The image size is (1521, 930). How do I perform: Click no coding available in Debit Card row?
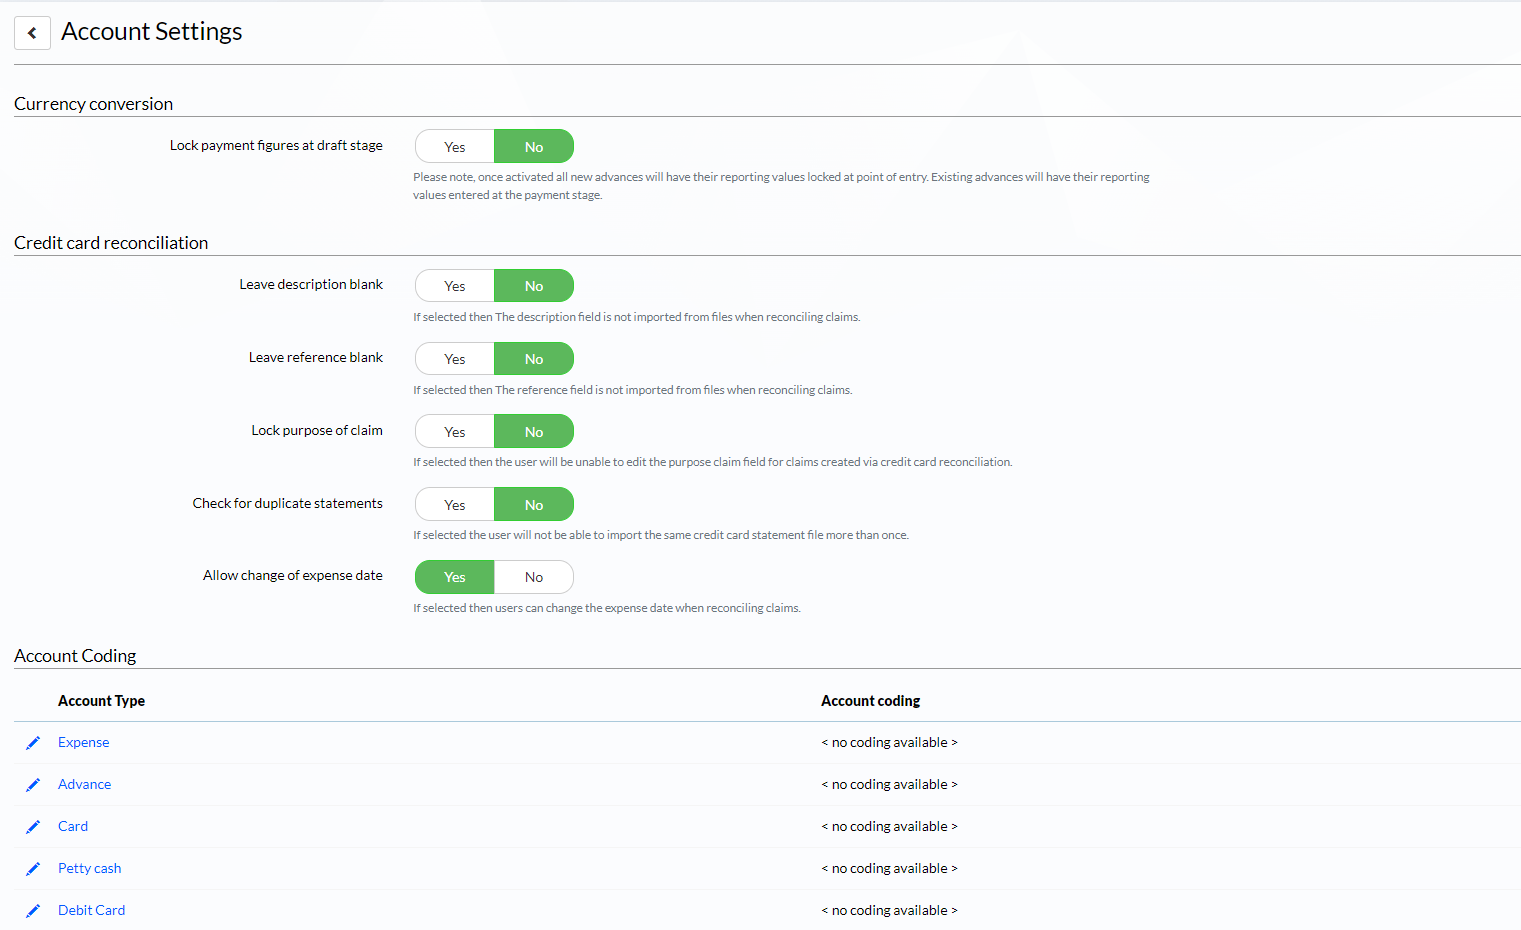pyautogui.click(x=890, y=910)
